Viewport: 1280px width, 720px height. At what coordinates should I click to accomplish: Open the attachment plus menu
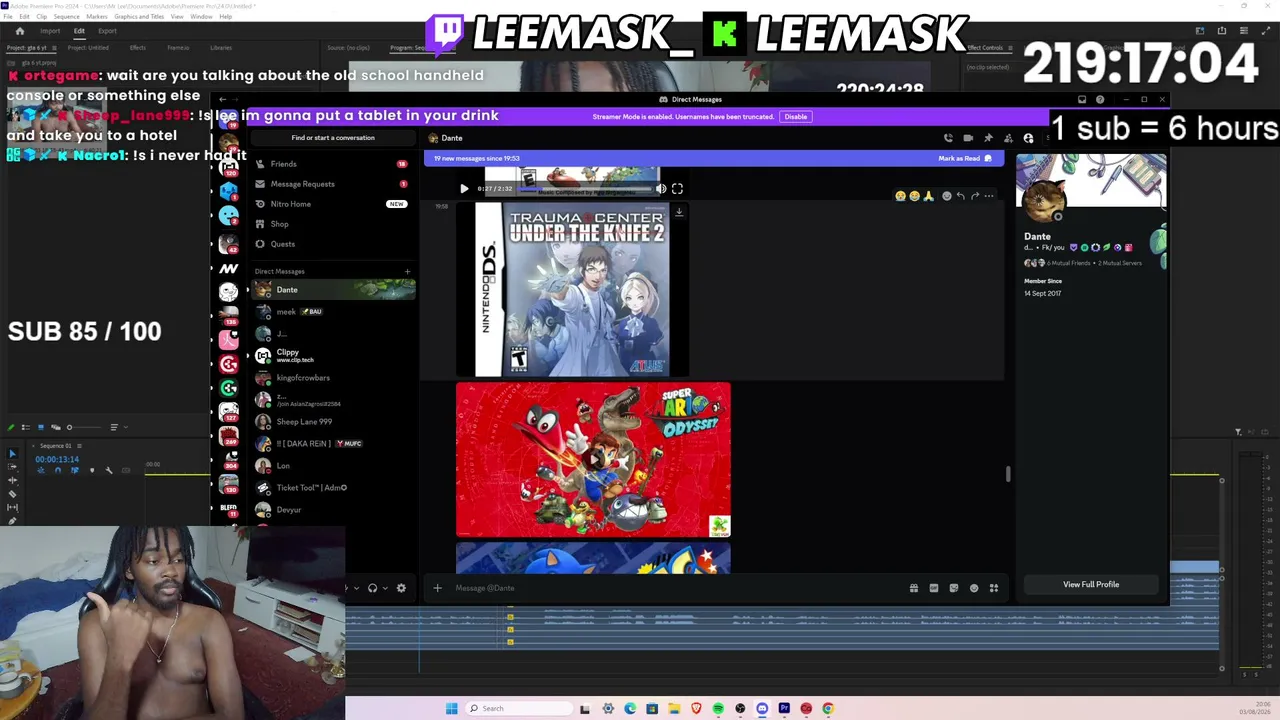437,588
